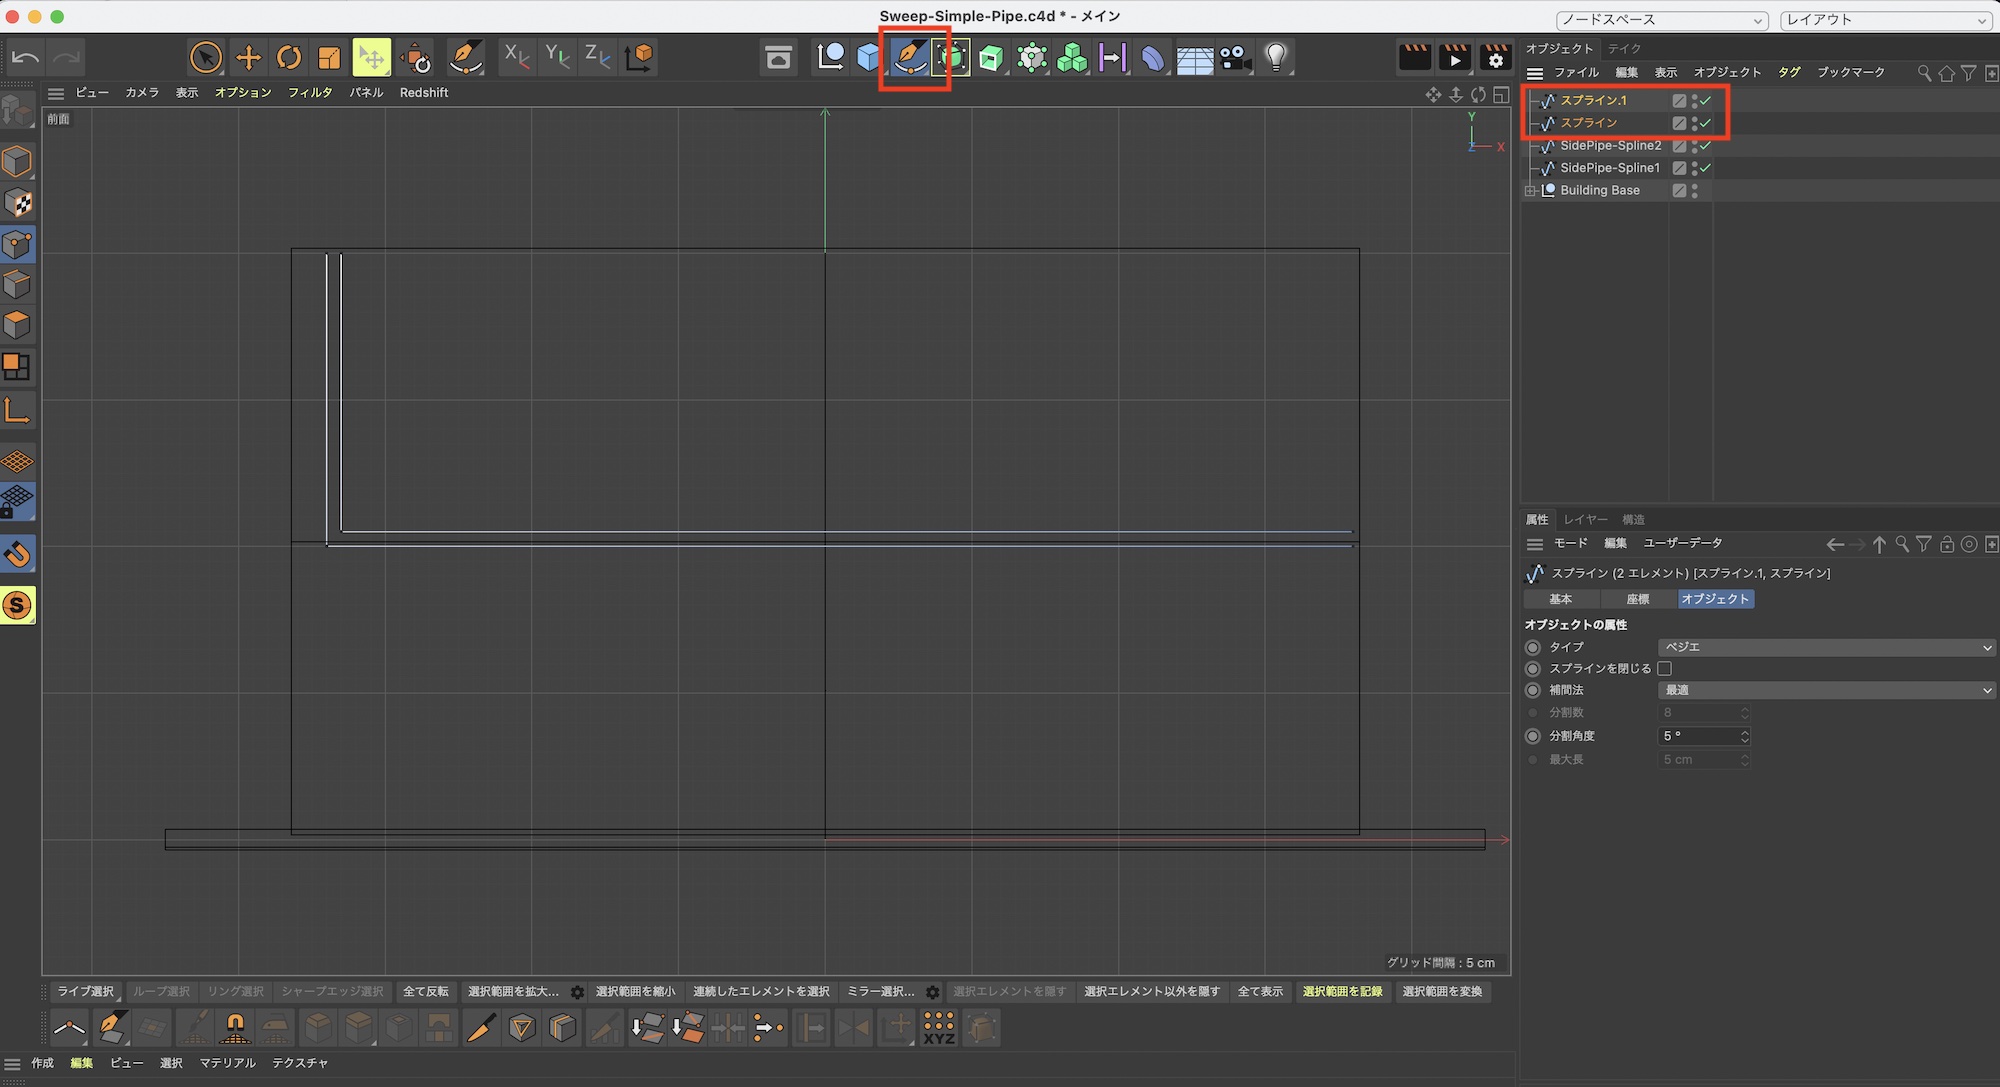Viewport: 2000px width, 1087px height.
Task: Click the Camera object icon
Action: pos(1235,57)
